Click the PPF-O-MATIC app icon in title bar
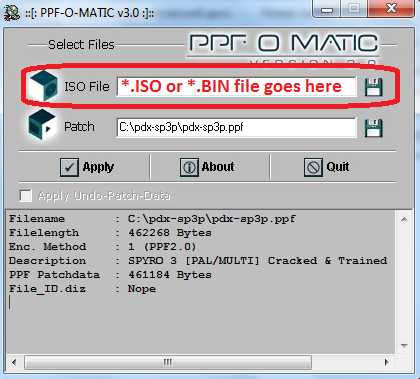The height and width of the screenshot is (379, 420). tap(12, 13)
